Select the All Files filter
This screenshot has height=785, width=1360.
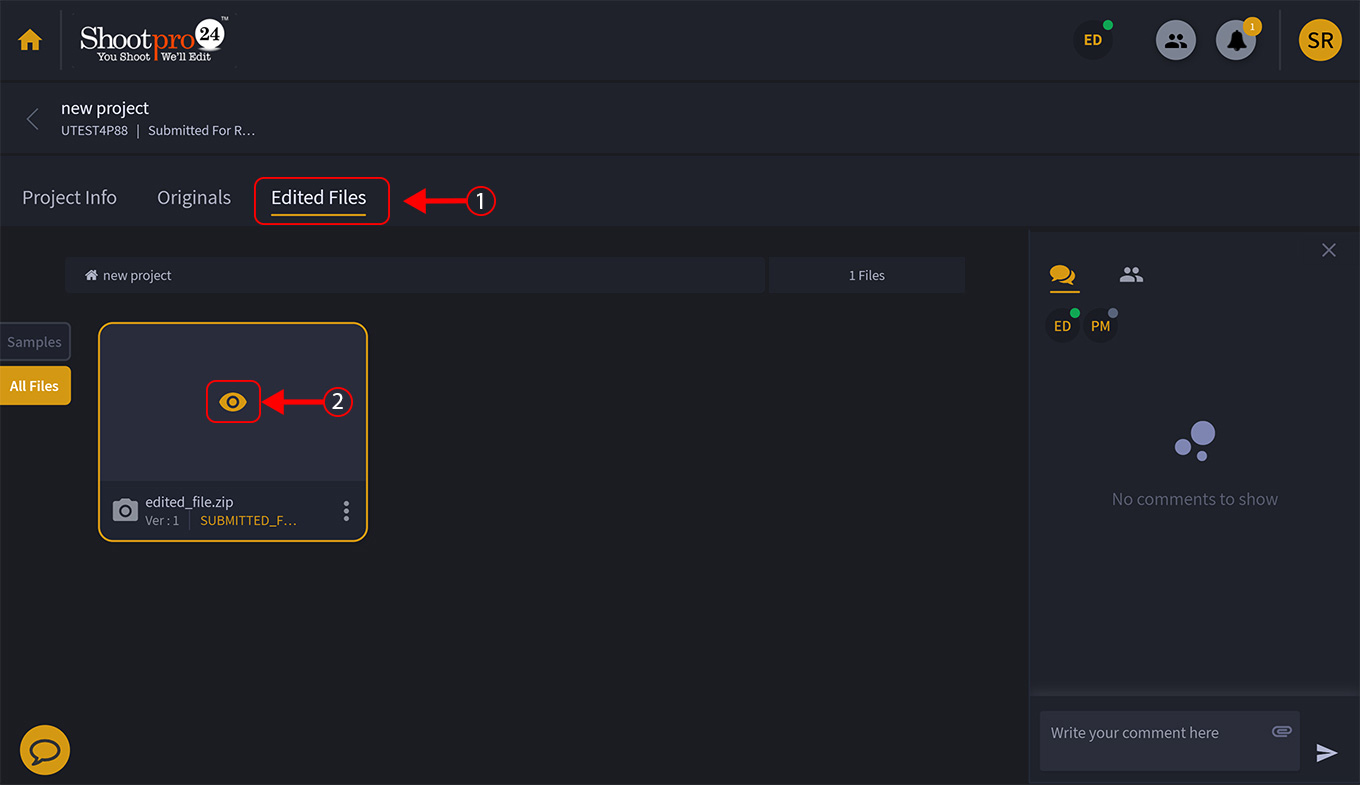click(35, 386)
